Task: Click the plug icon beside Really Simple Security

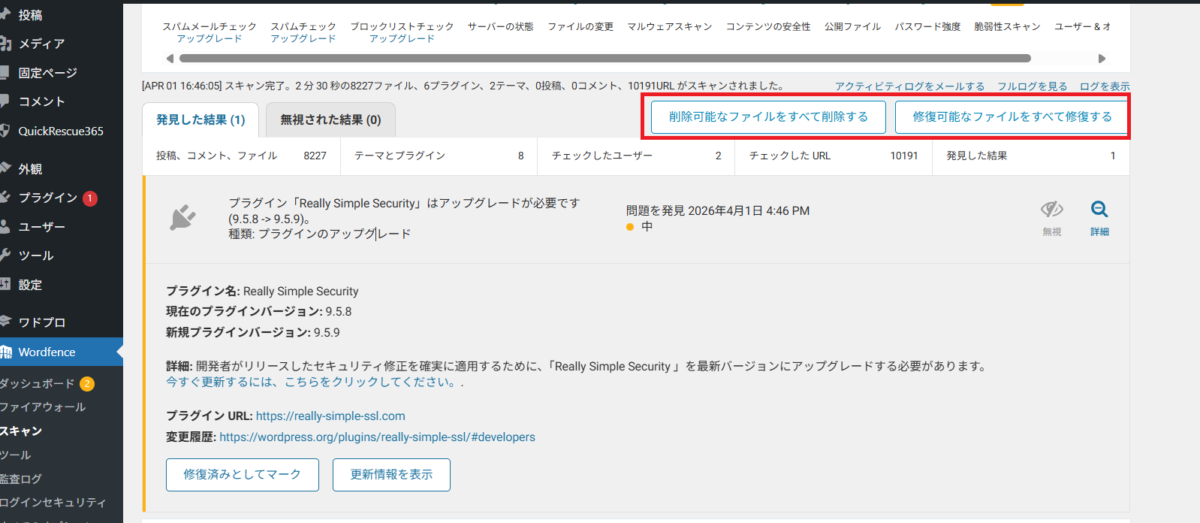Action: click(x=182, y=217)
